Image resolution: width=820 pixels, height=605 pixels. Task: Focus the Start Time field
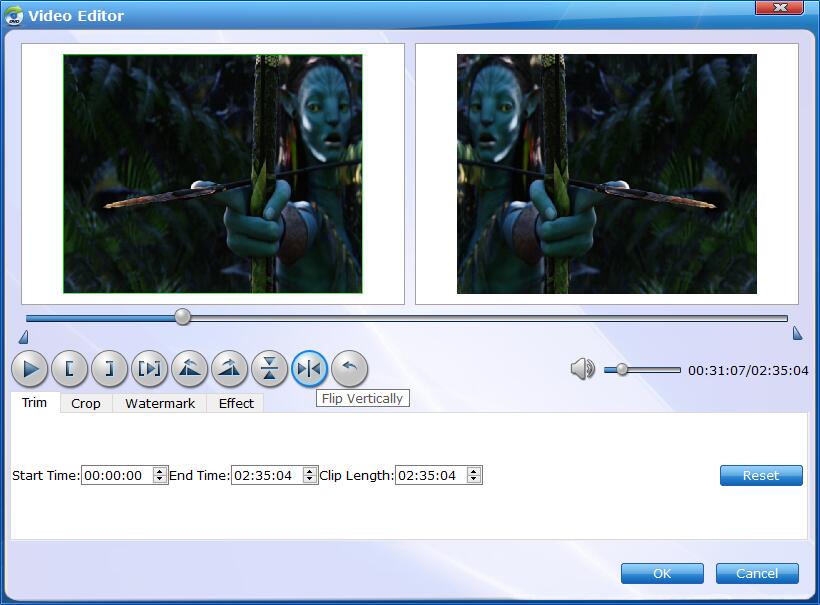pos(117,475)
